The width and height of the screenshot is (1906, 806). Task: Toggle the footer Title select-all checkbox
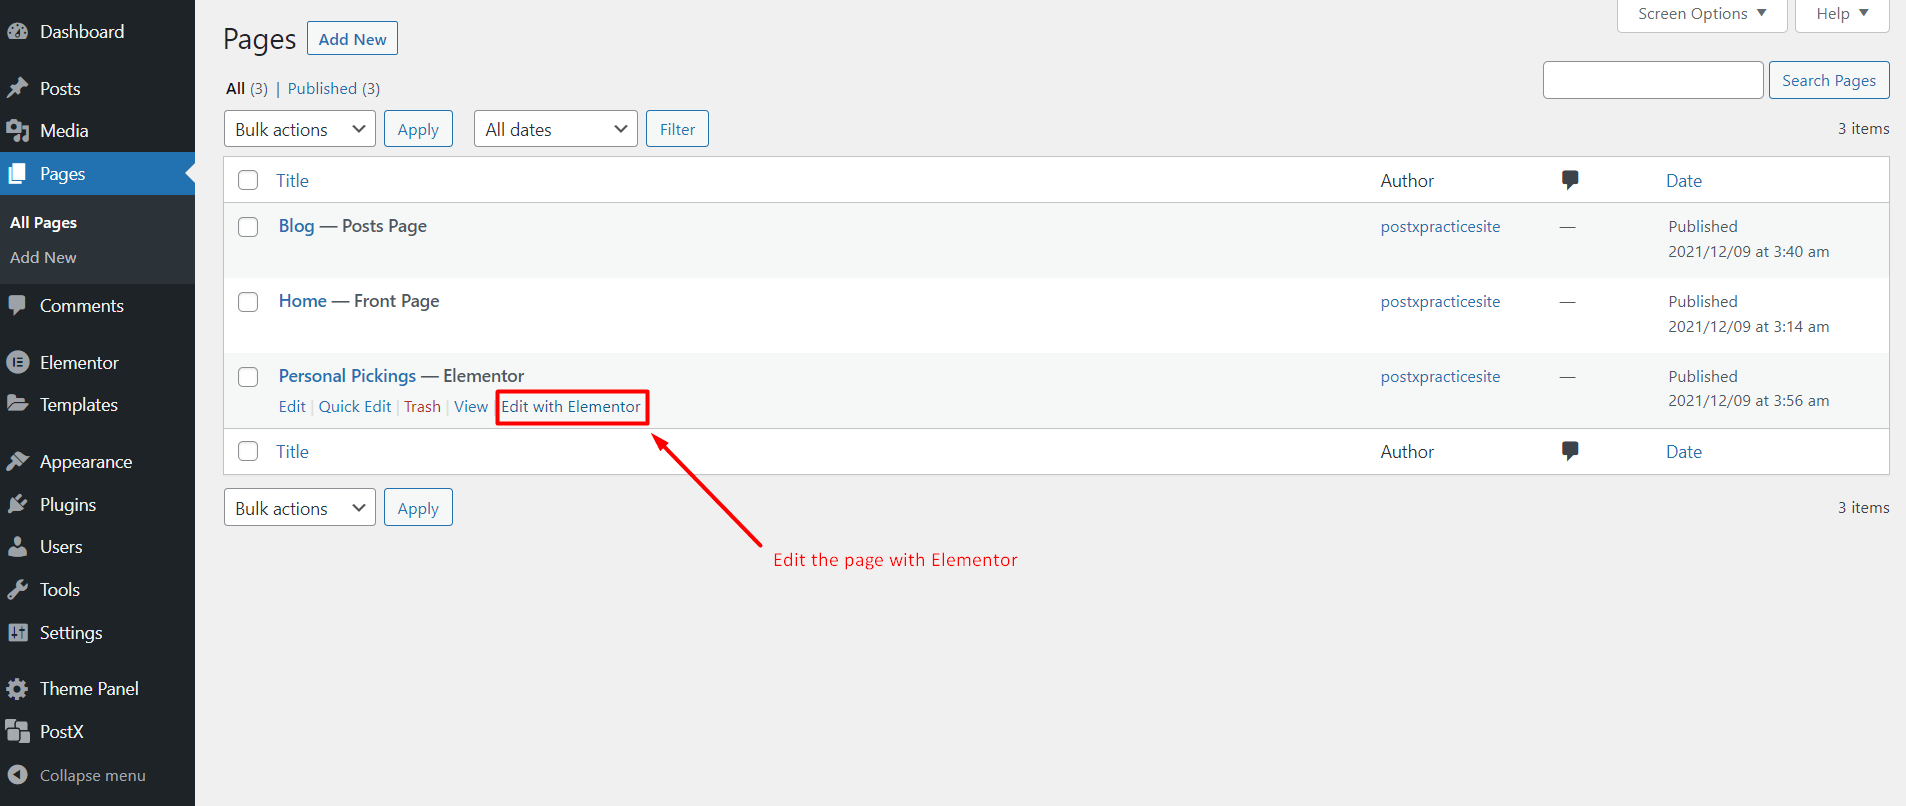pos(248,451)
